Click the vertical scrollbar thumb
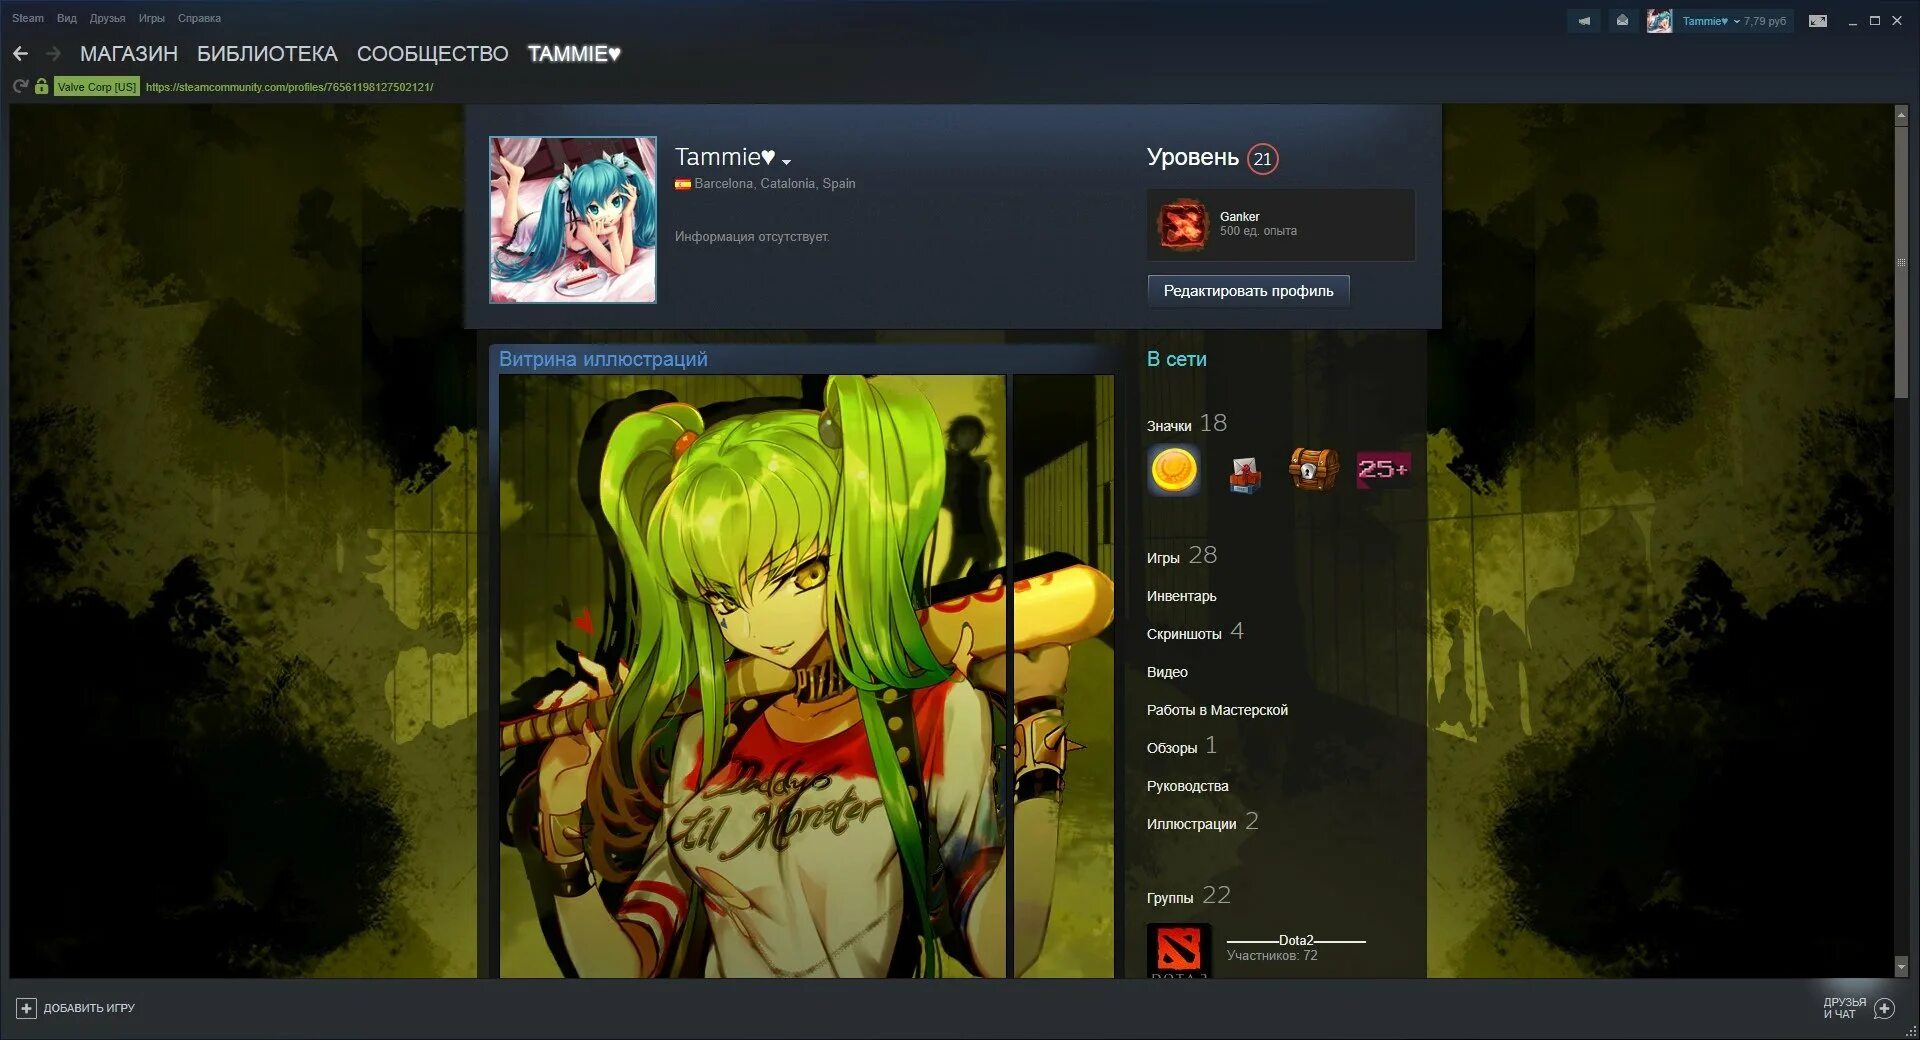The height and width of the screenshot is (1040, 1920). pos(1901,262)
